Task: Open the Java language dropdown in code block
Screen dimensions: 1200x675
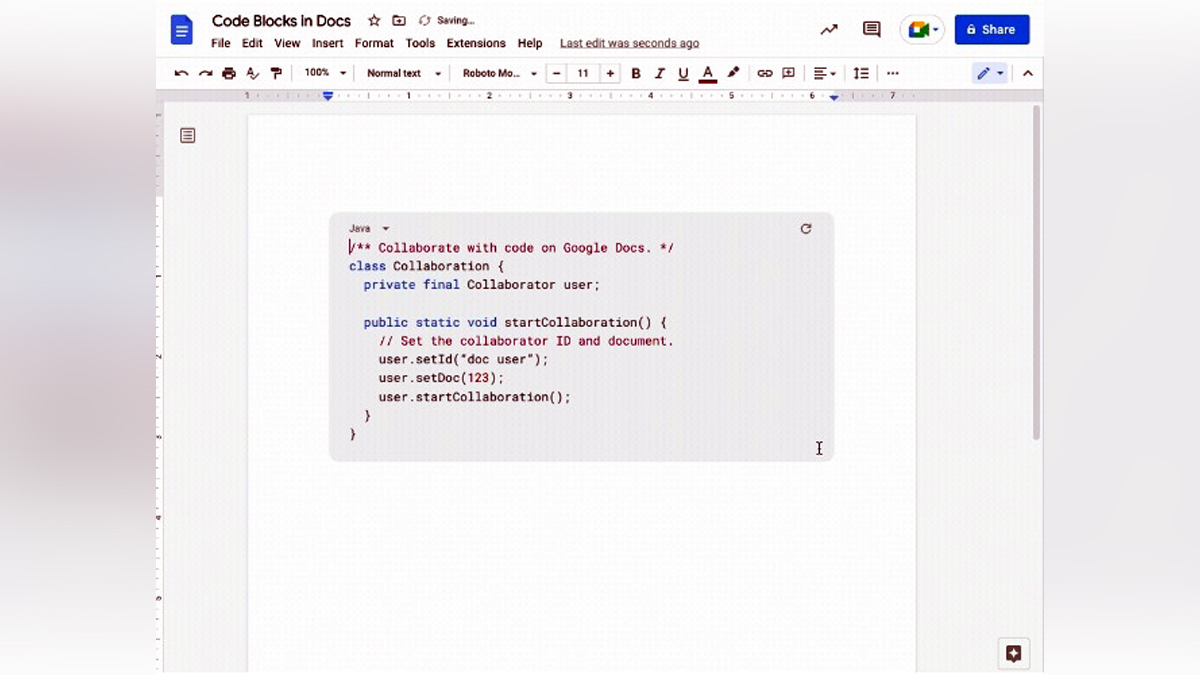Action: click(x=369, y=229)
